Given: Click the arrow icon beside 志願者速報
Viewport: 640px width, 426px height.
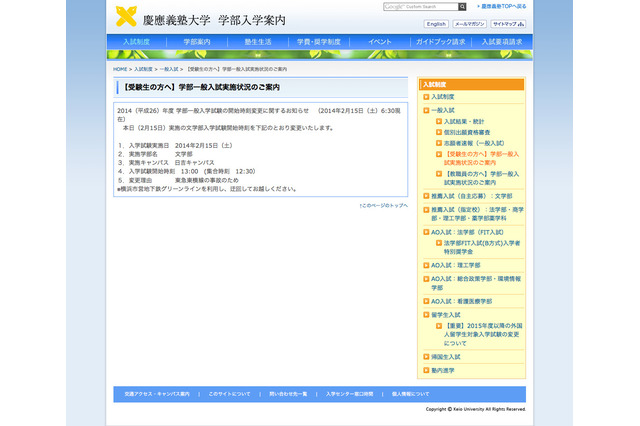Looking at the screenshot, I should (439, 143).
